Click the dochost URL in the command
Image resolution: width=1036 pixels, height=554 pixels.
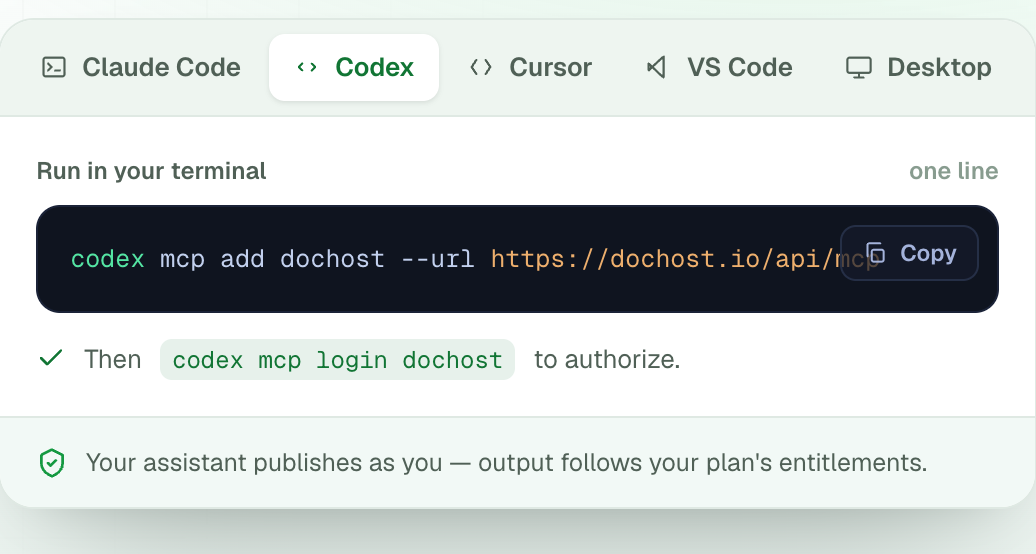pos(684,259)
